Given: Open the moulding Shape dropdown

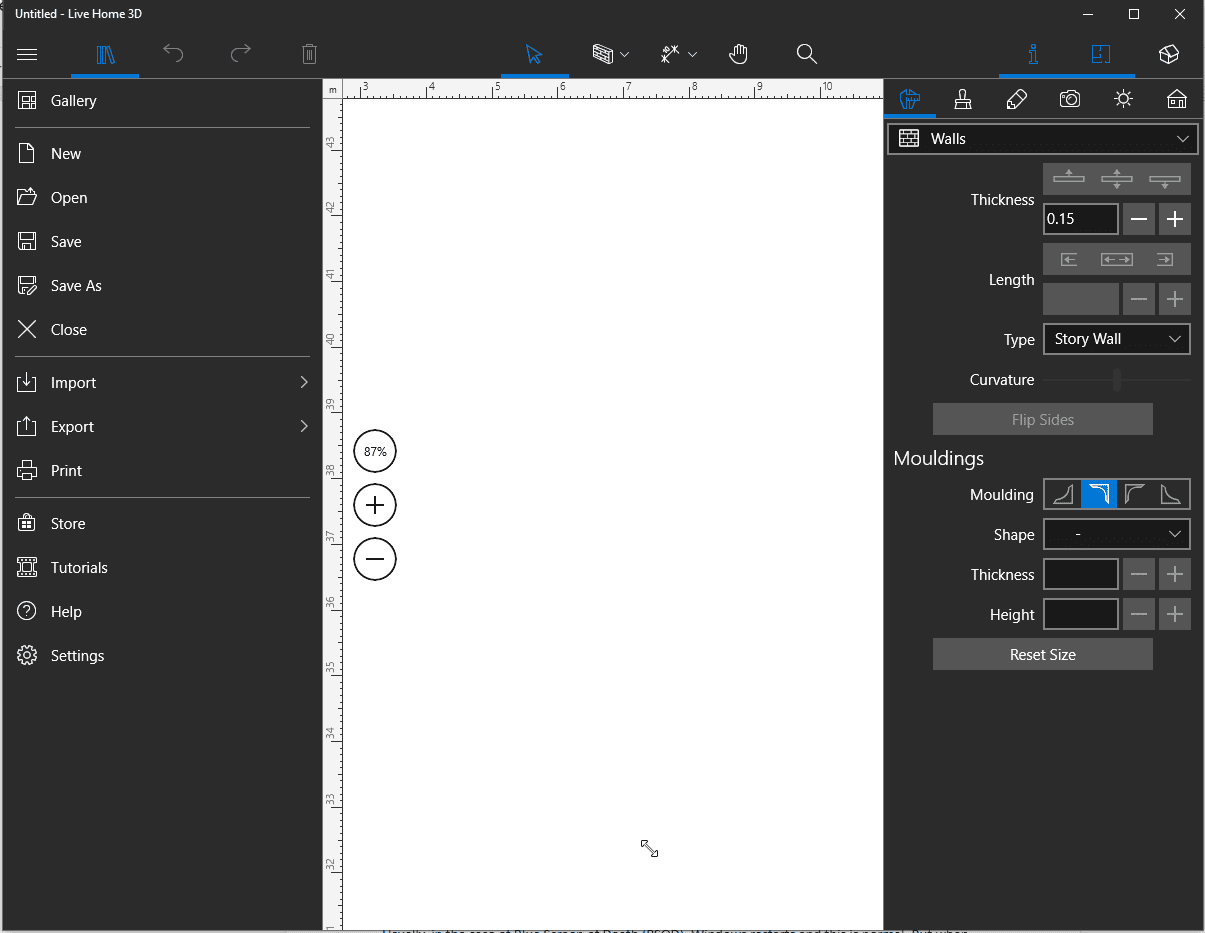Looking at the screenshot, I should coord(1117,535).
